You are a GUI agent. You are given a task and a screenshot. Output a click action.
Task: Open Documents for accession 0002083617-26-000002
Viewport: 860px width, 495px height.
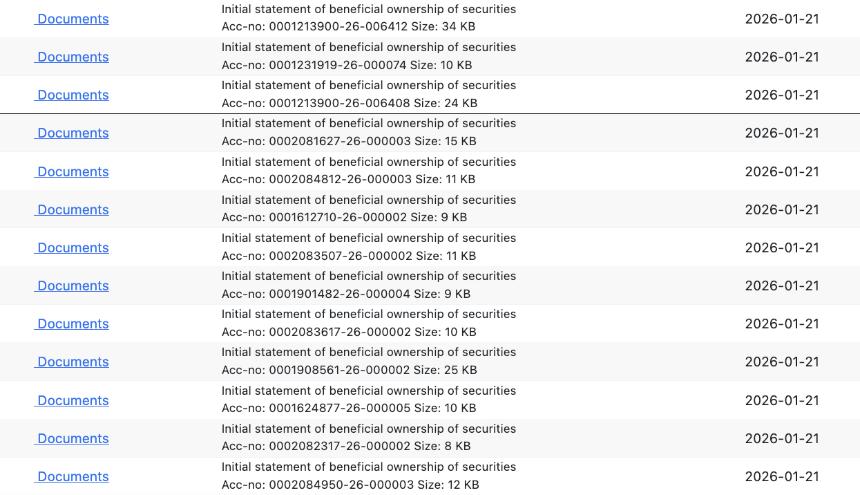73,324
